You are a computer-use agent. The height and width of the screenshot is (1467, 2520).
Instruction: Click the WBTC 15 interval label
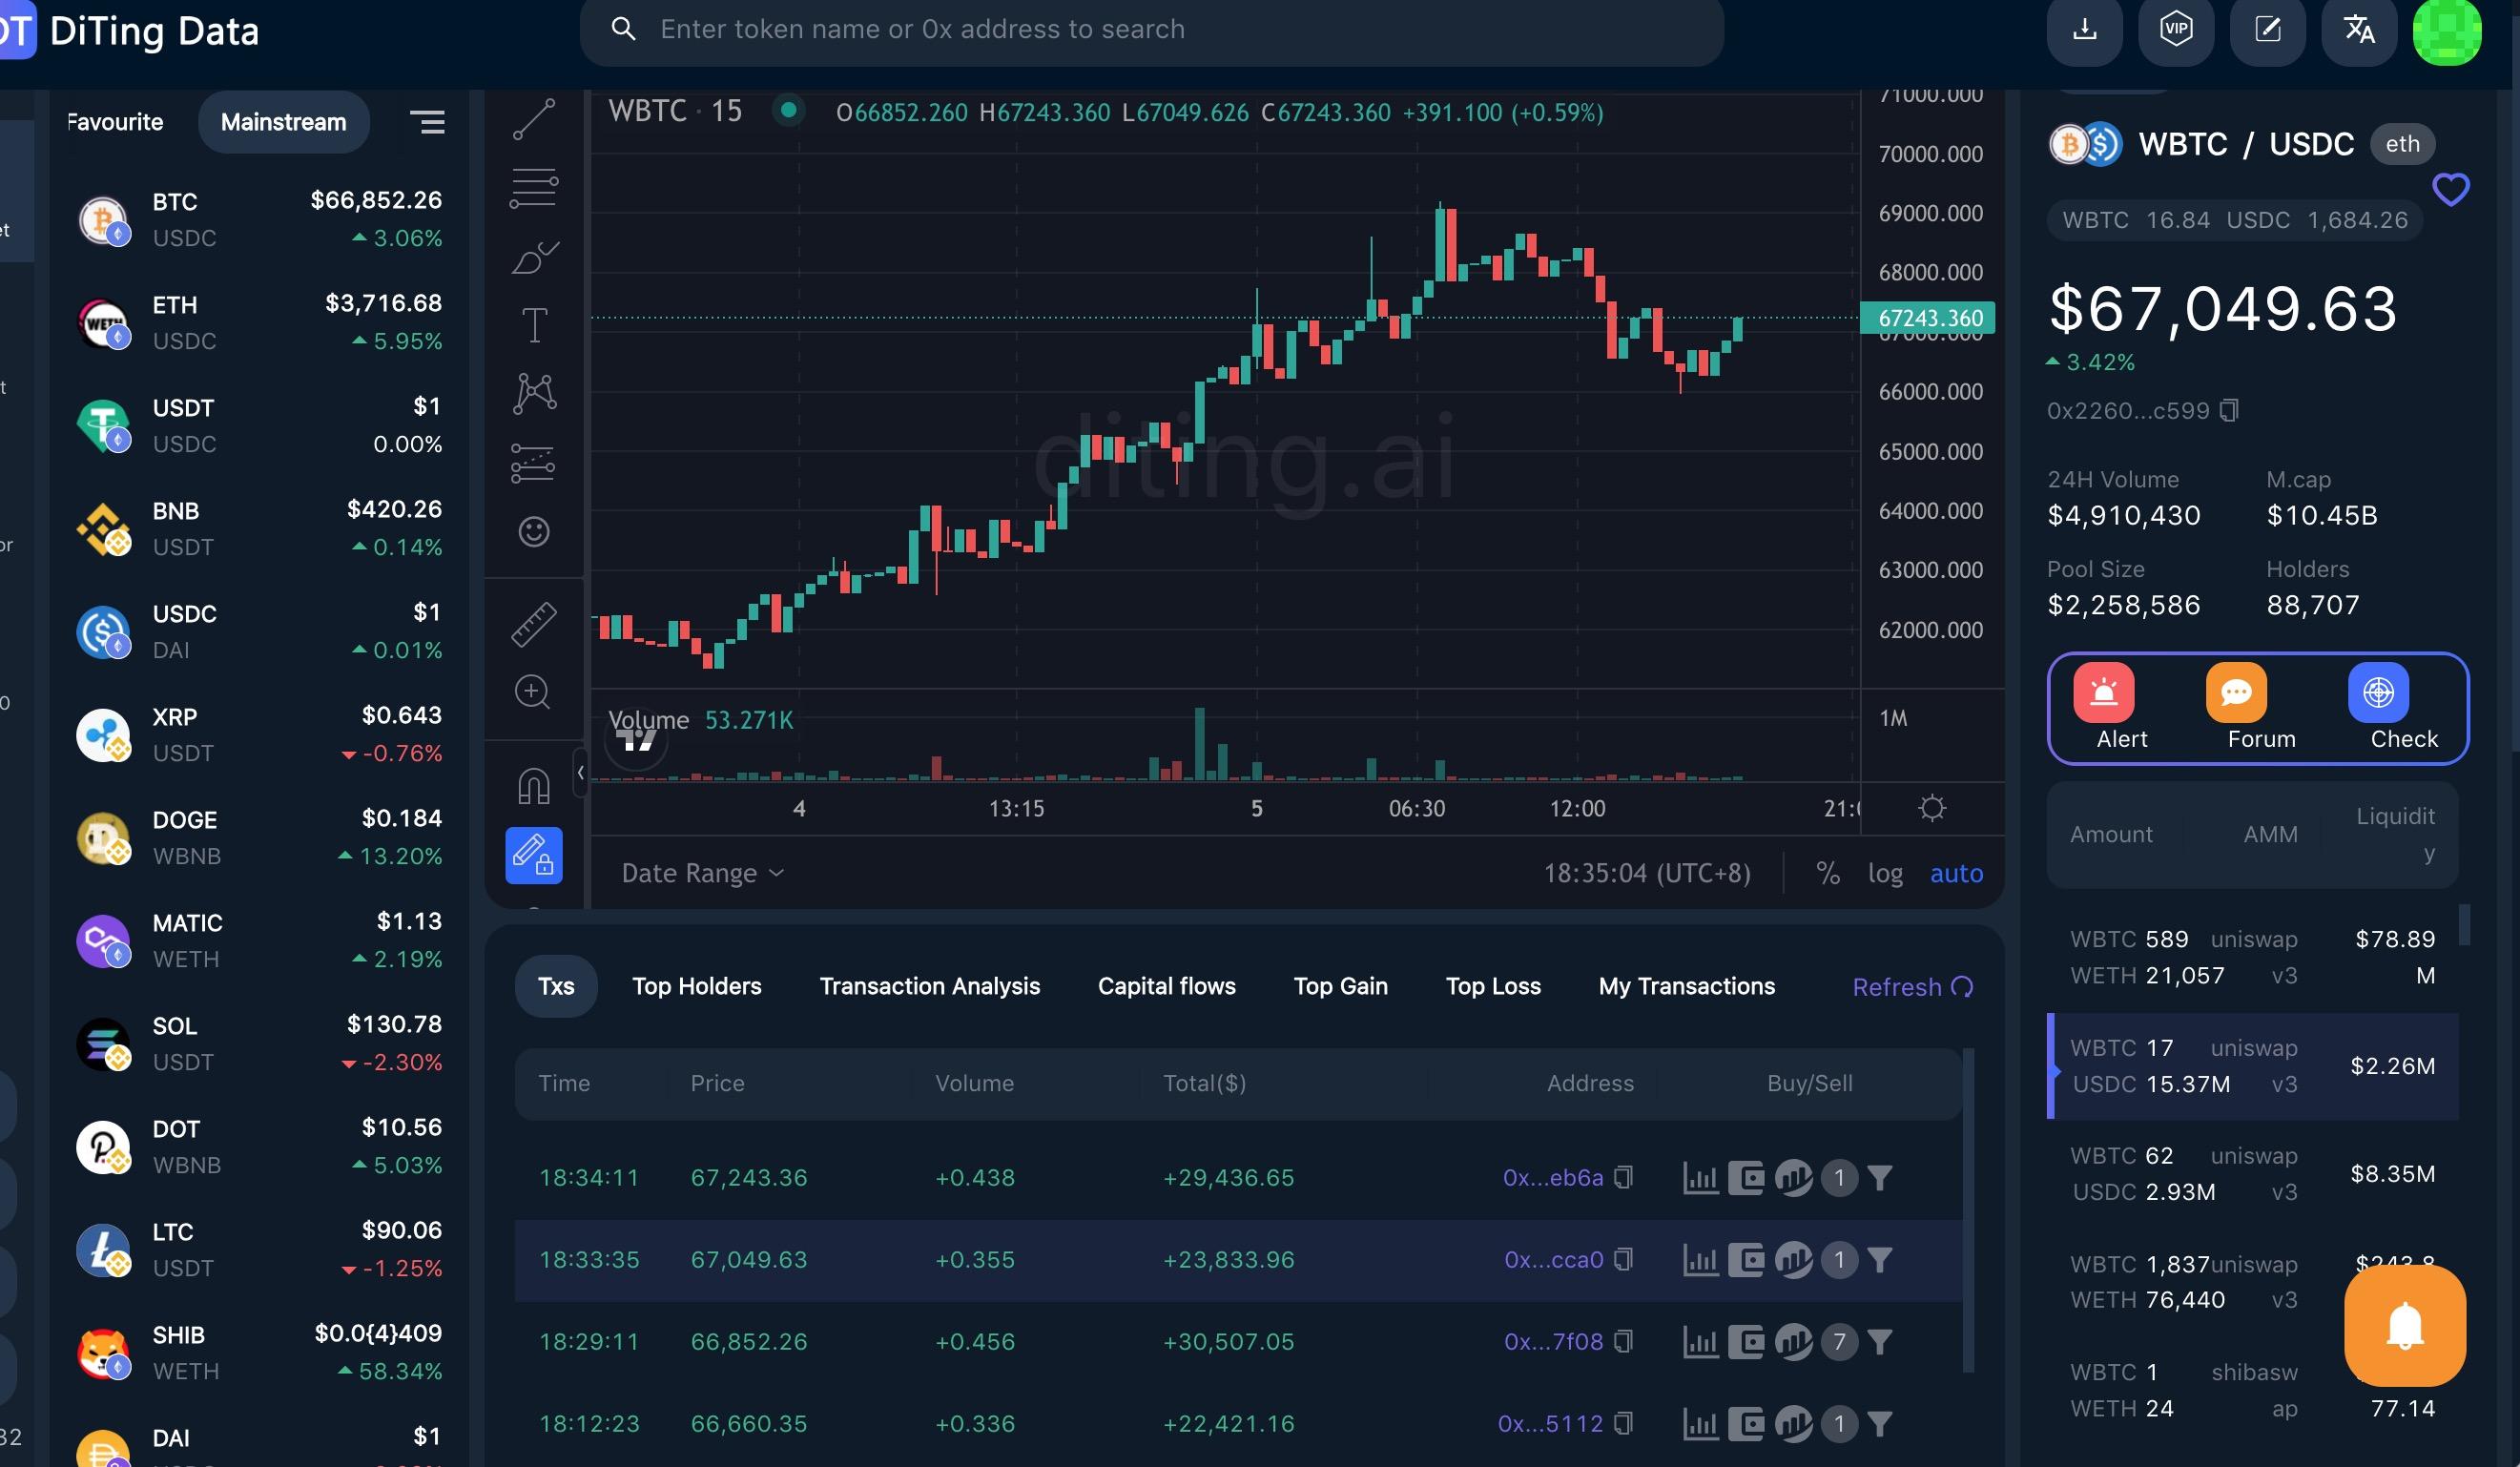pyautogui.click(x=675, y=110)
